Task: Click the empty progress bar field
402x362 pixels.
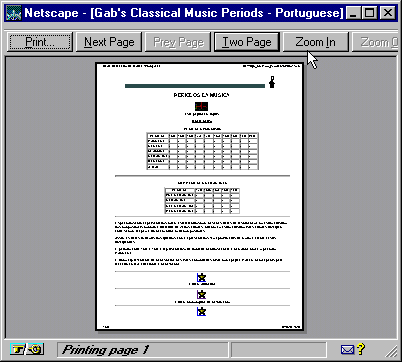Action: coord(278,350)
